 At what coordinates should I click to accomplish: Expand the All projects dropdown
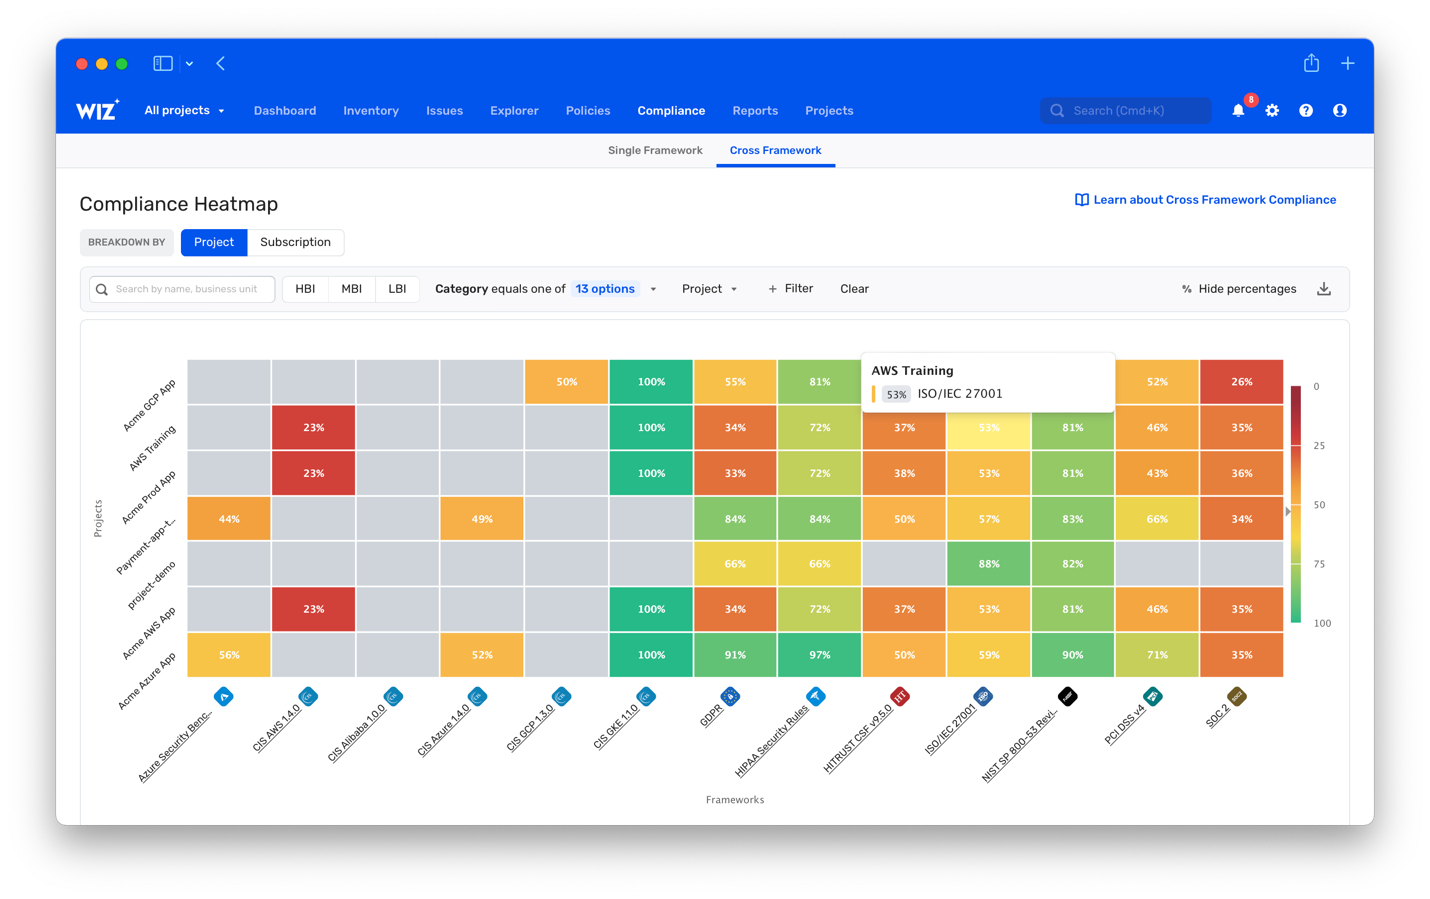(x=184, y=110)
